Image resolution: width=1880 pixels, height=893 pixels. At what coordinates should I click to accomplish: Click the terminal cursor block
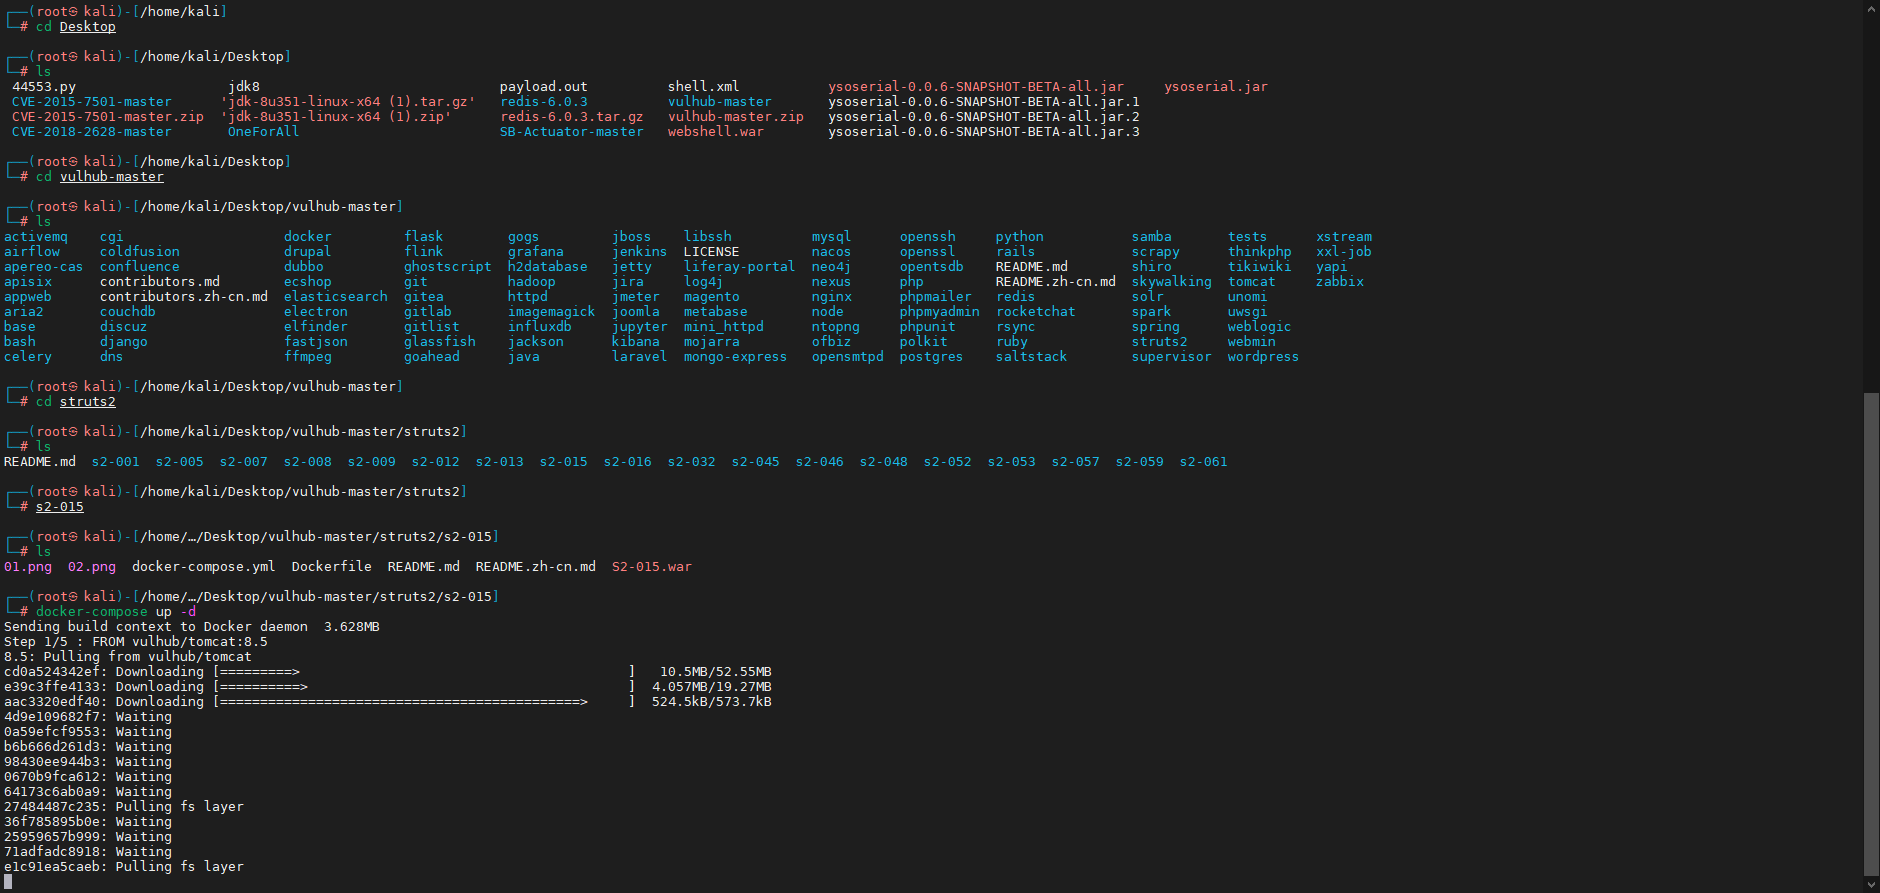pyautogui.click(x=8, y=882)
